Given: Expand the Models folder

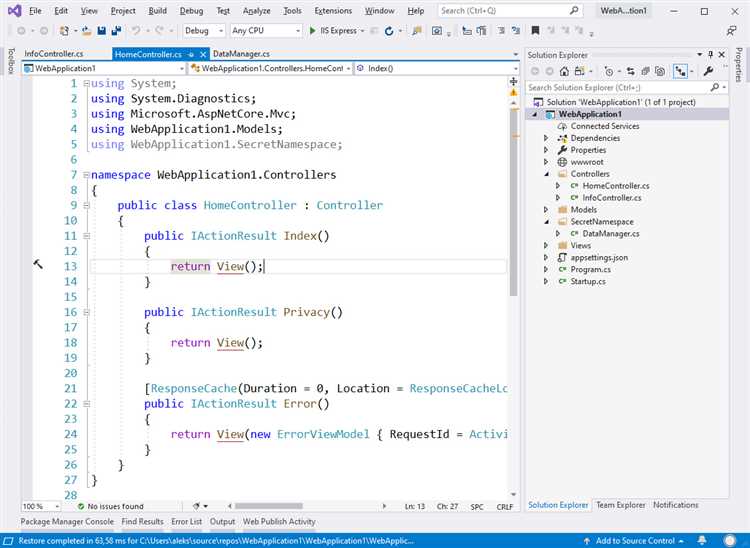Looking at the screenshot, I should (x=546, y=209).
